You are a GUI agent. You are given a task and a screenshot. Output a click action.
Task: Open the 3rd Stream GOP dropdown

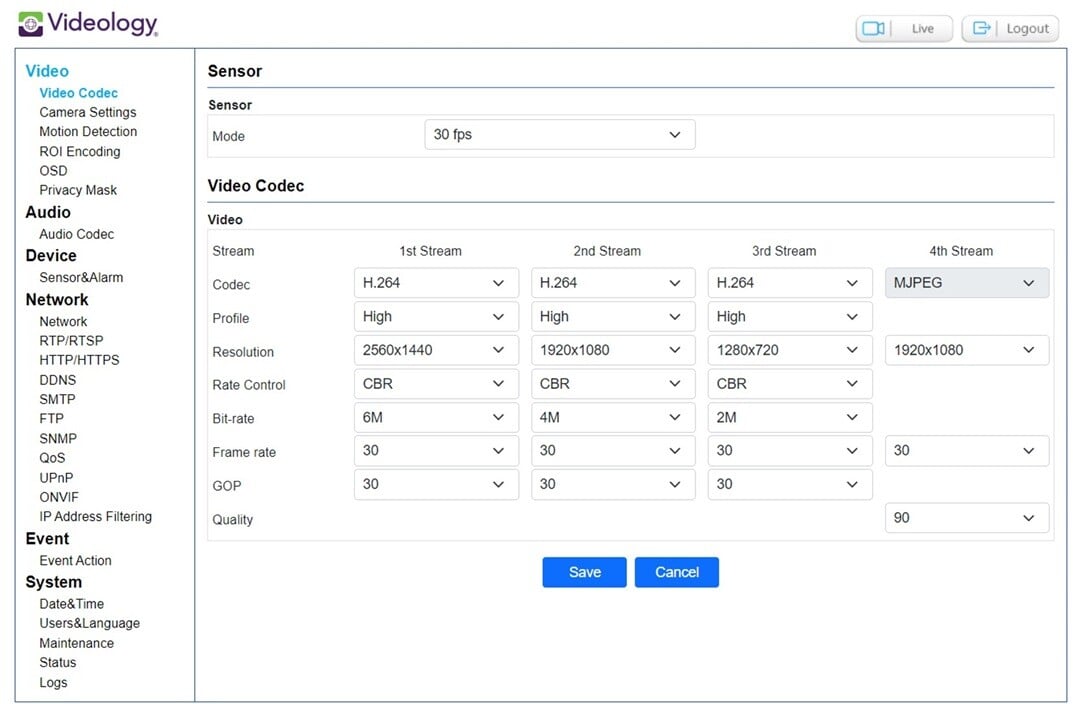point(789,484)
